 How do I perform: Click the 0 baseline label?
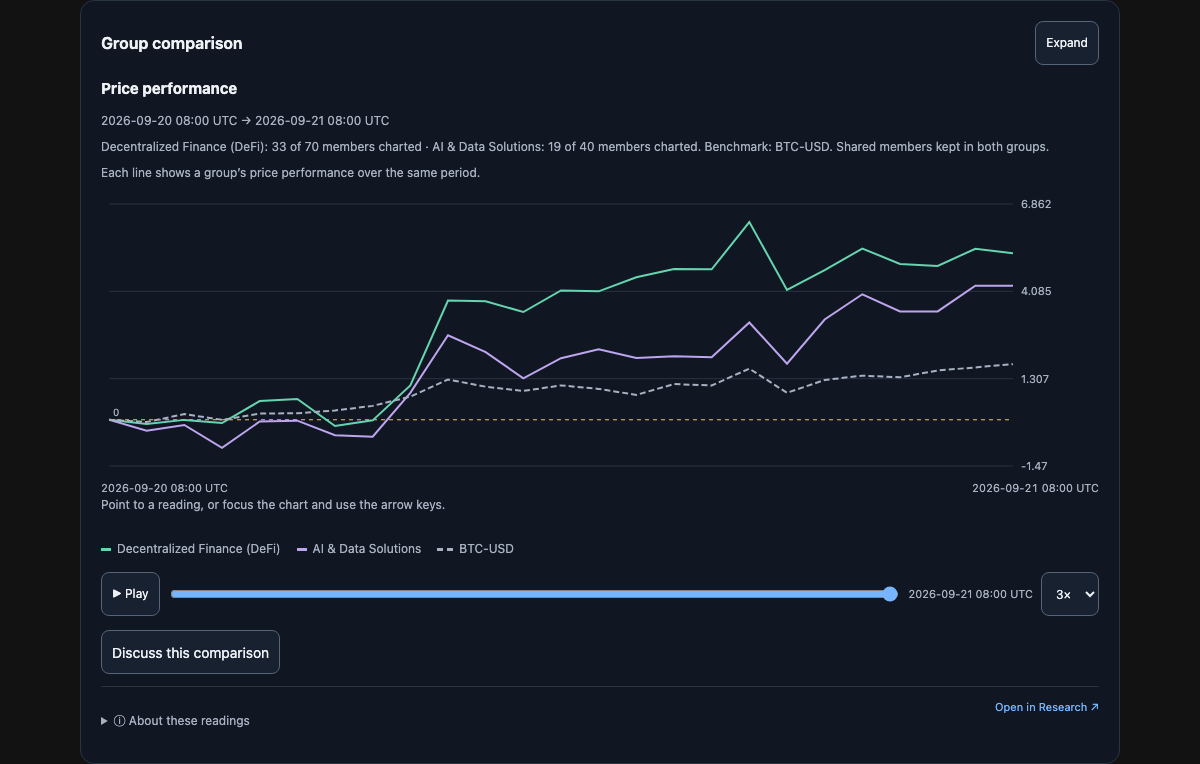pyautogui.click(x=116, y=412)
